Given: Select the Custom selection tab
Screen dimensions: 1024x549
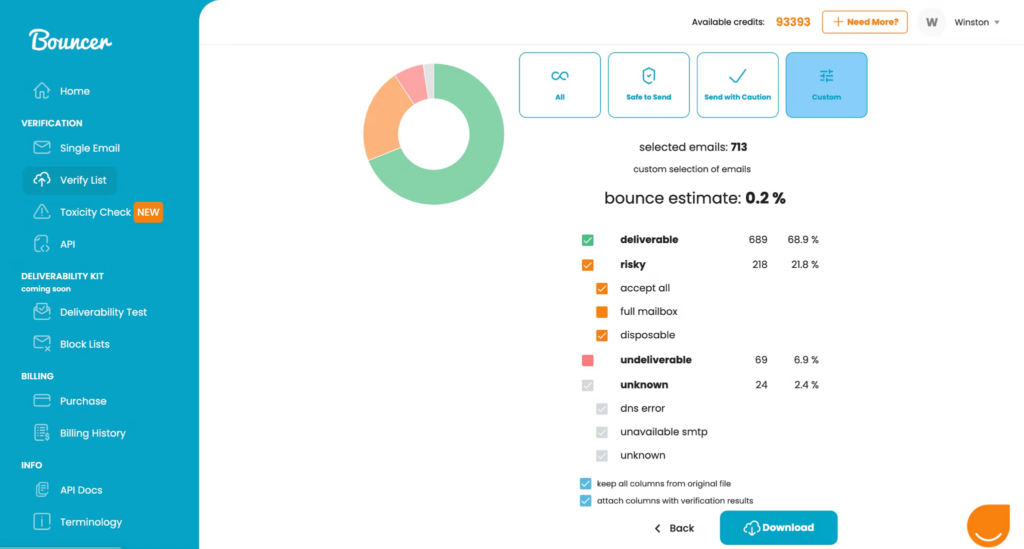Looking at the screenshot, I should pyautogui.click(x=826, y=85).
